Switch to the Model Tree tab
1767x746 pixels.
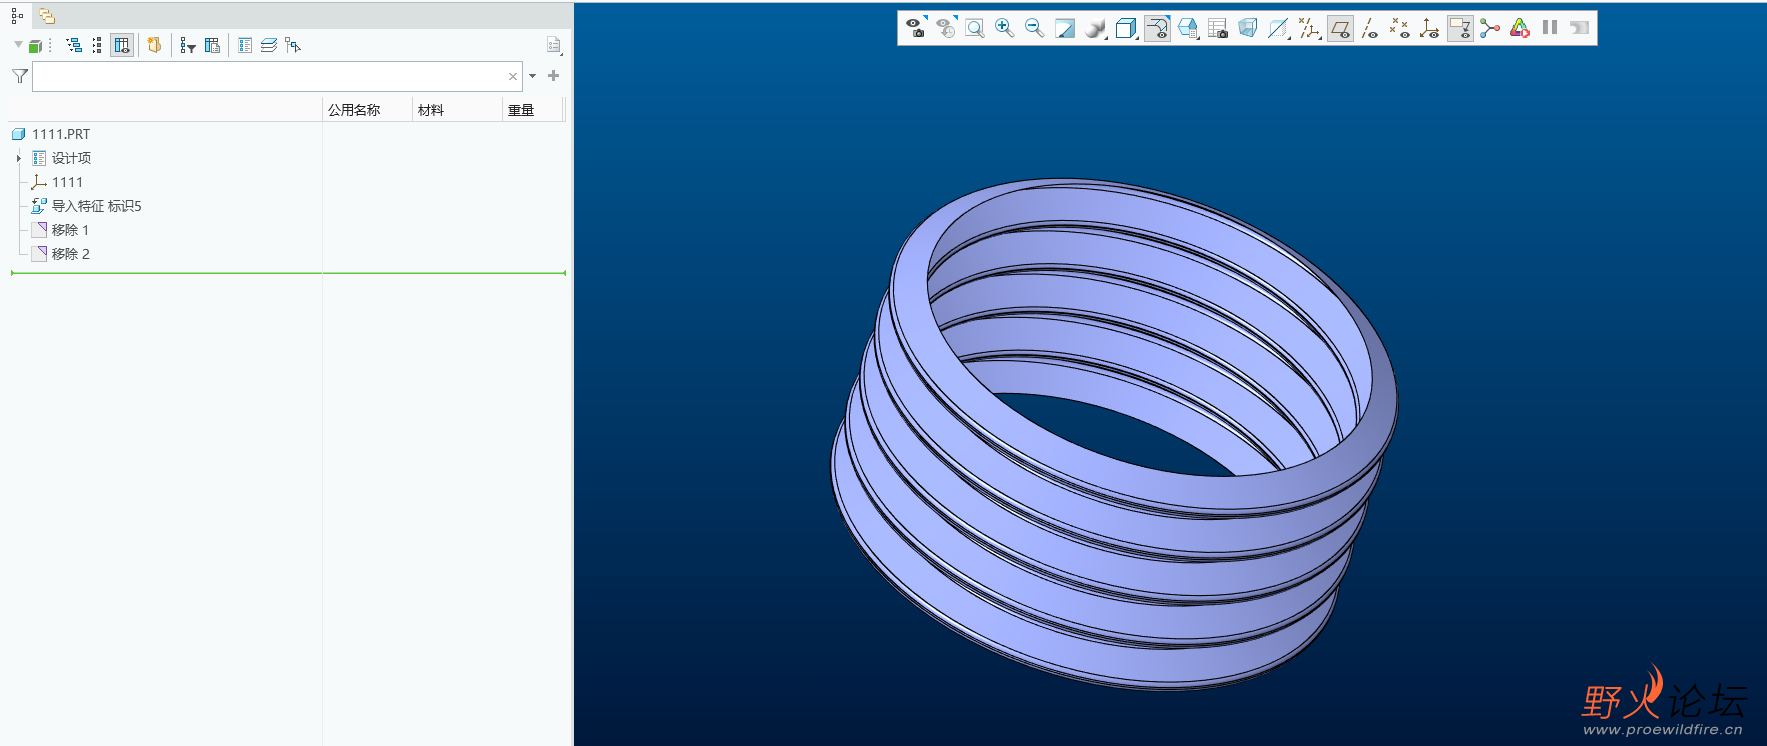17,15
